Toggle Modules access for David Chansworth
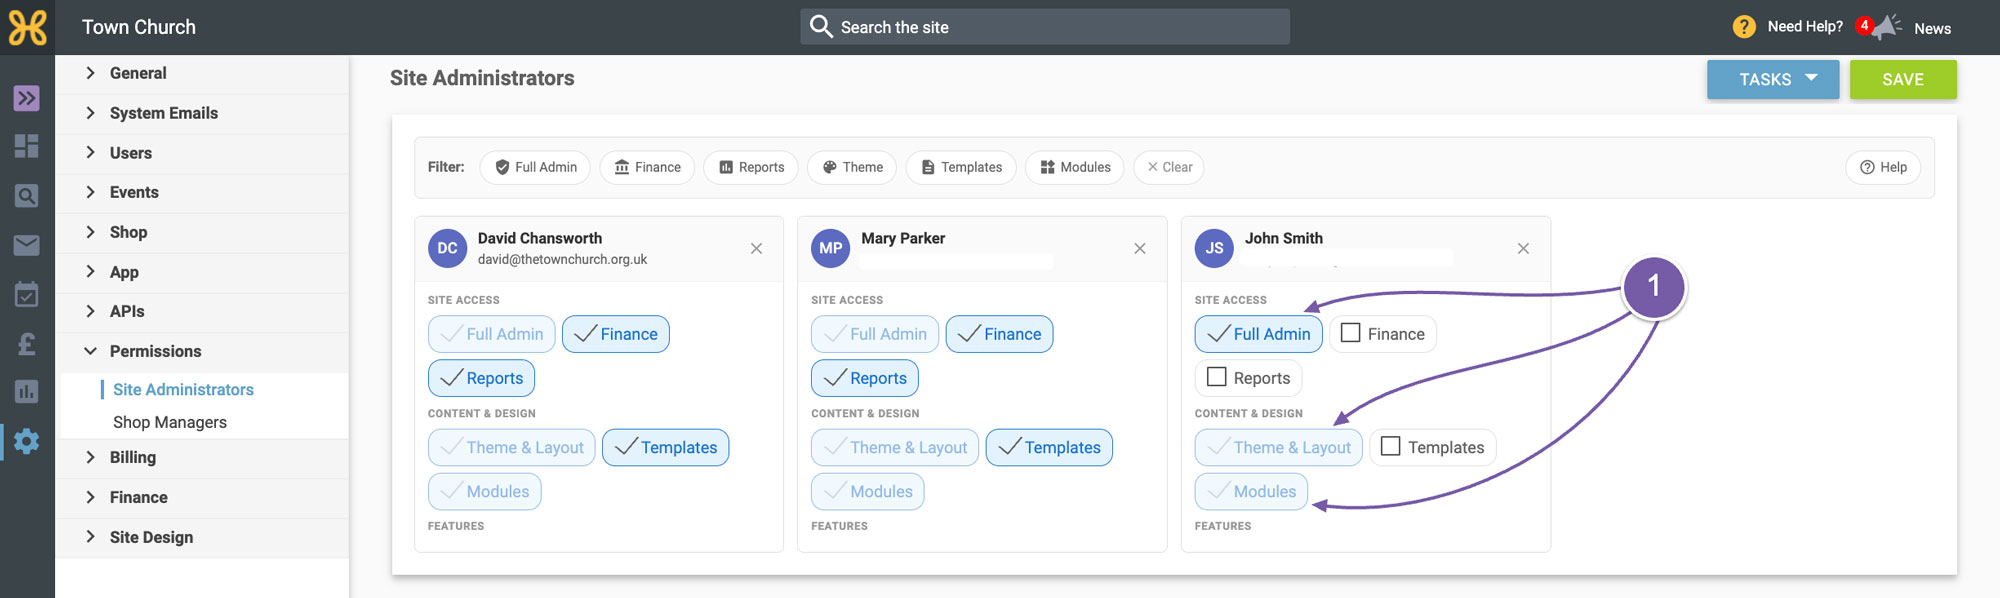The height and width of the screenshot is (598, 2000). point(485,491)
